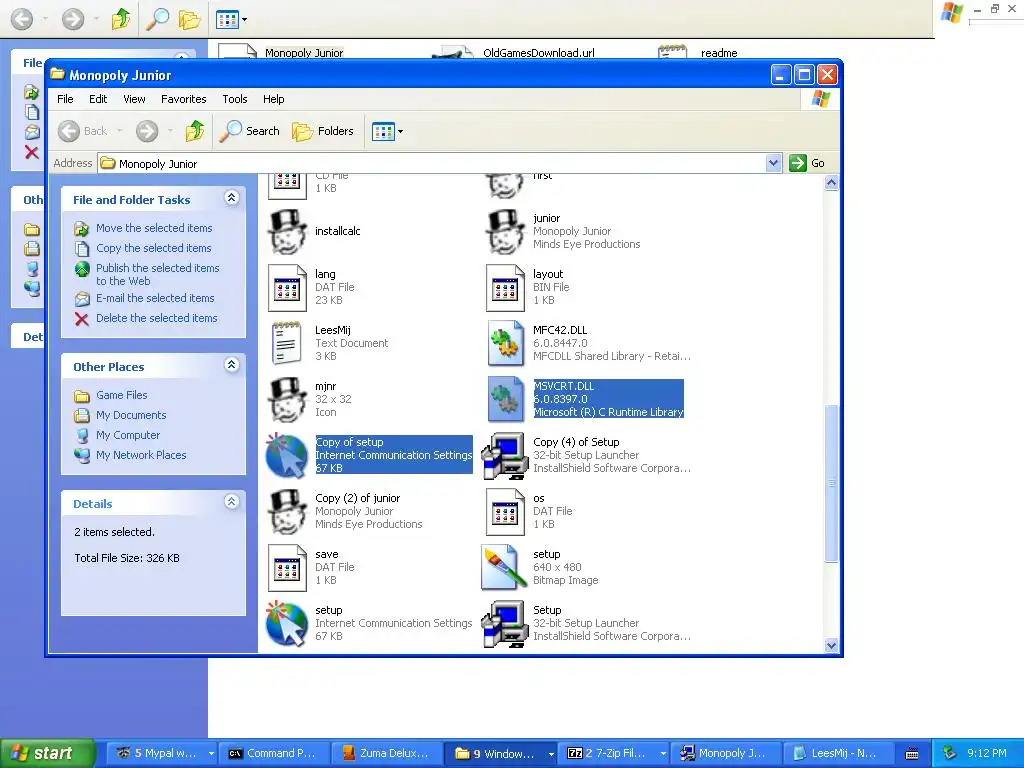Viewport: 1024px width, 768px height.
Task: Click the Back button in the toolbar
Action: (83, 131)
